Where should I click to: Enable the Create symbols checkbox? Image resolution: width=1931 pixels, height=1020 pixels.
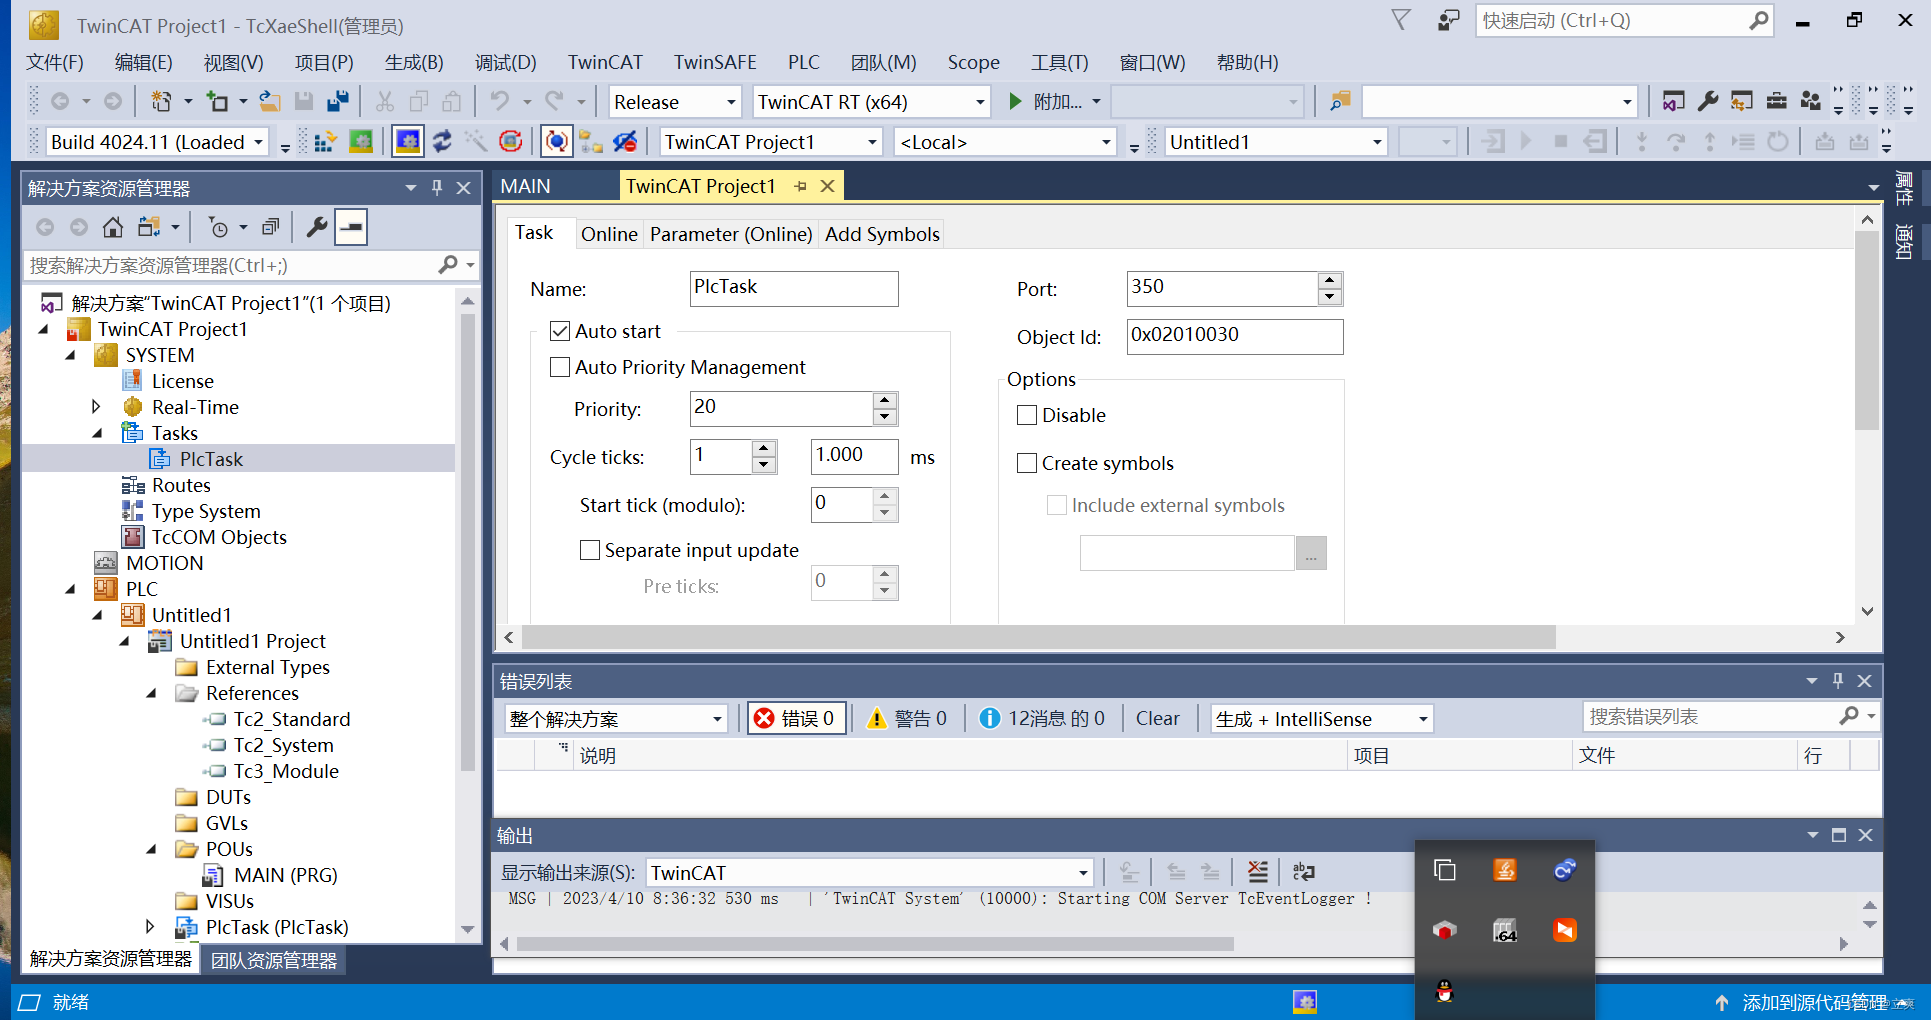pos(1026,463)
